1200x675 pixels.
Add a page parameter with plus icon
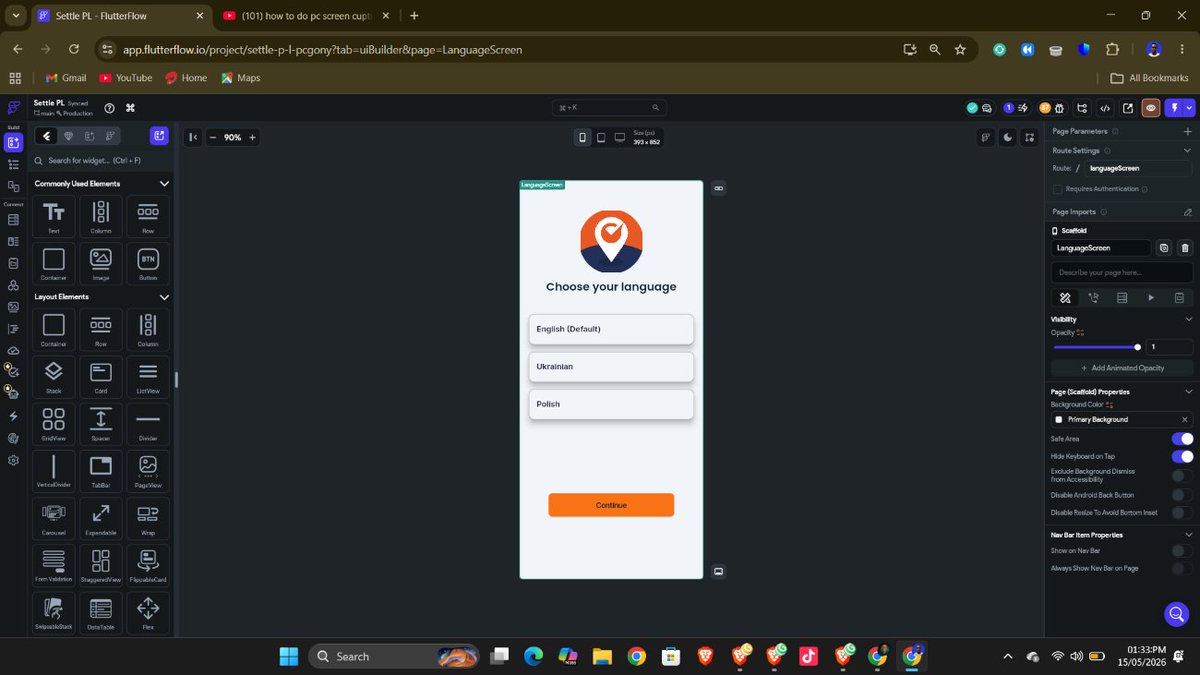click(1187, 131)
